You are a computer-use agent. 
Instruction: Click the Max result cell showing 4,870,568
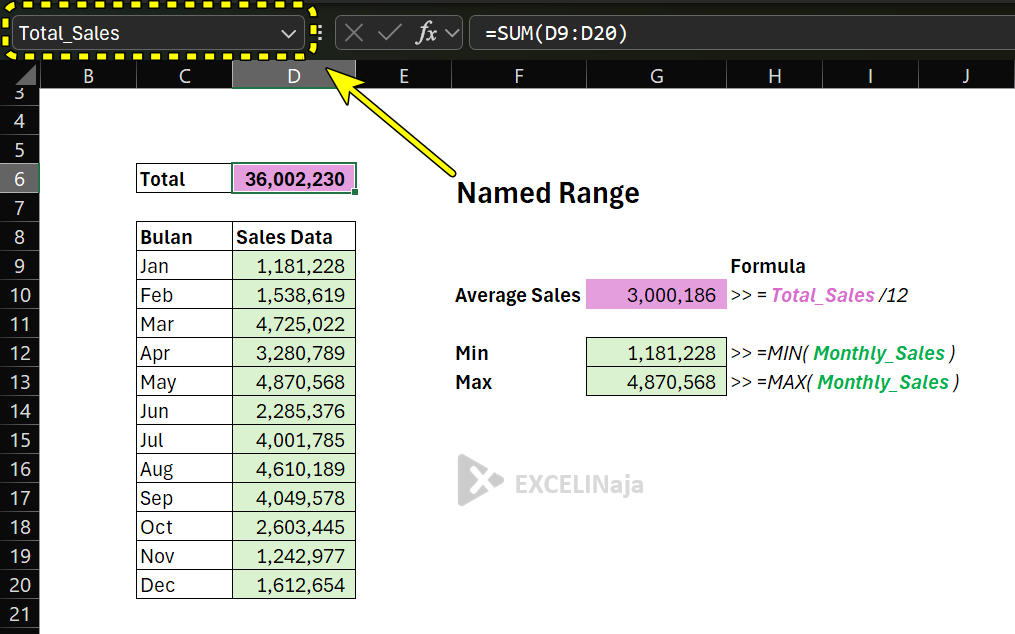[x=656, y=381]
